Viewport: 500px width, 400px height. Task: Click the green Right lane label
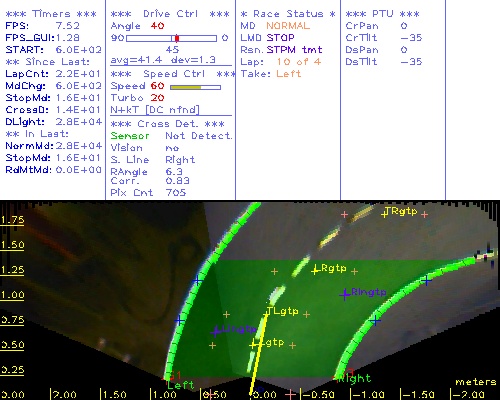(354, 378)
